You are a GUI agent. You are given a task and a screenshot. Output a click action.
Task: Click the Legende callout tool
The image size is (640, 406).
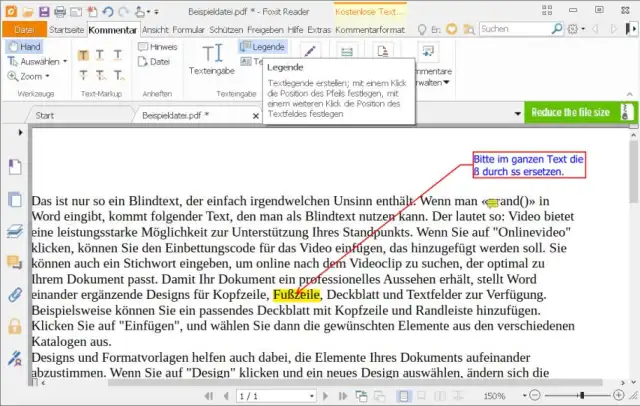(262, 47)
